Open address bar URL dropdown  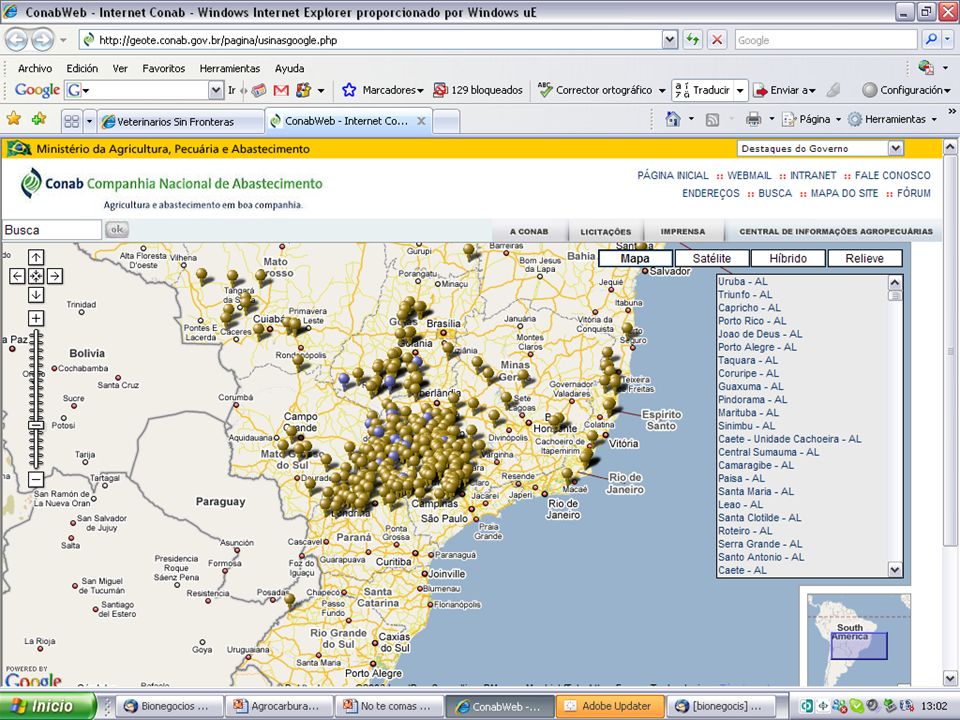(670, 40)
